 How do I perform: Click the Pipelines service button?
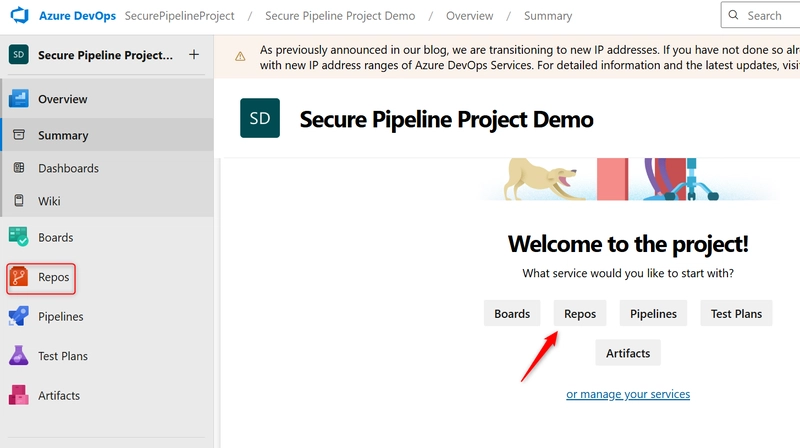coord(653,313)
